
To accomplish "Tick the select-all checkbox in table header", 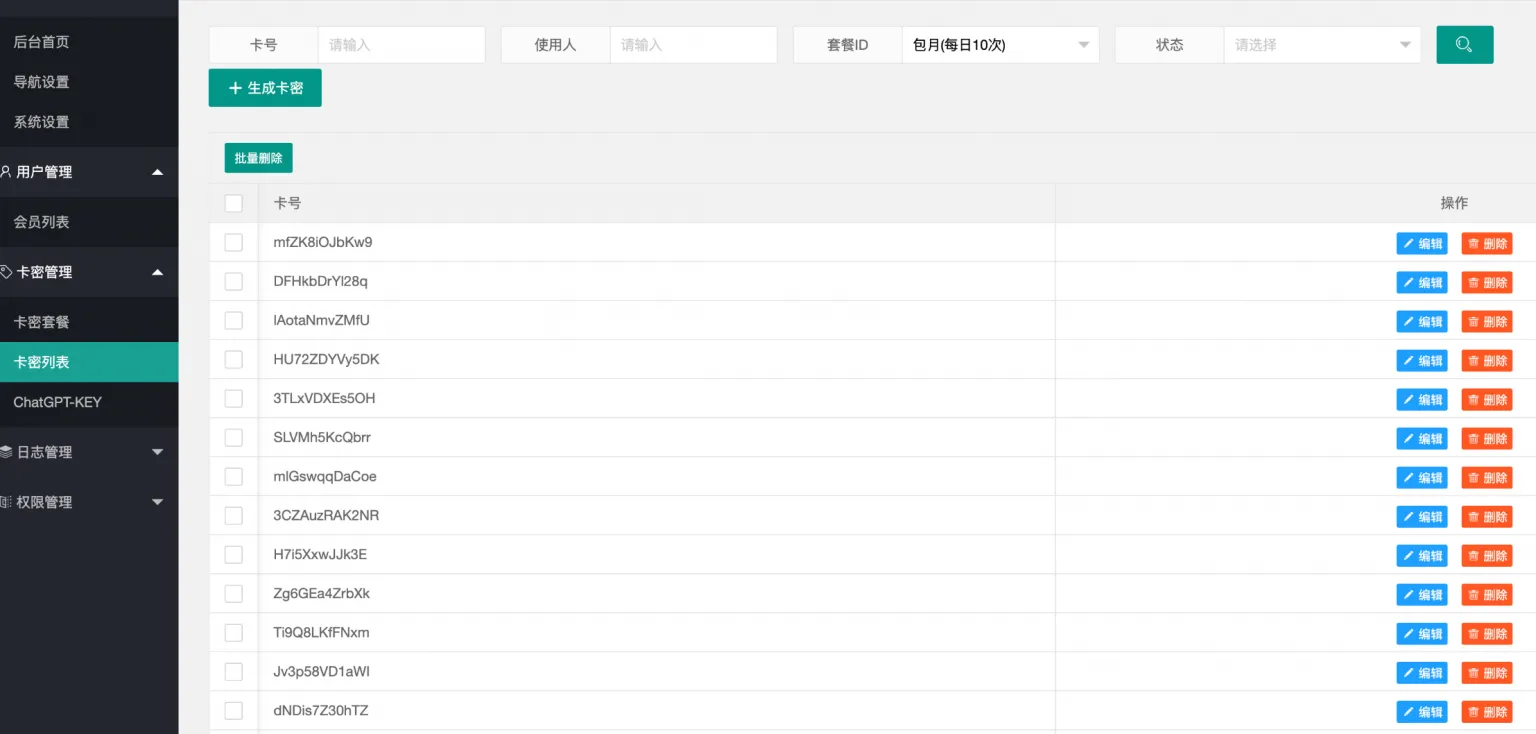I will (x=234, y=203).
